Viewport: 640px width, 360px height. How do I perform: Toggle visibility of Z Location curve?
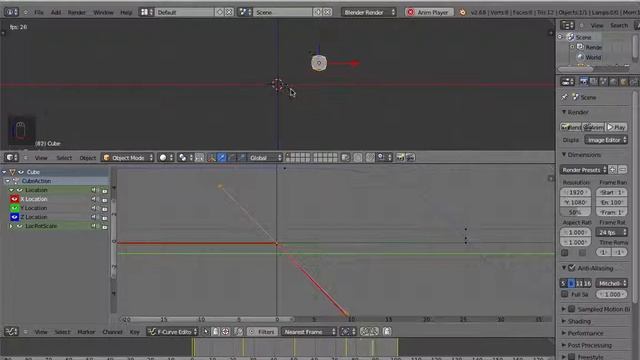(x=15, y=217)
